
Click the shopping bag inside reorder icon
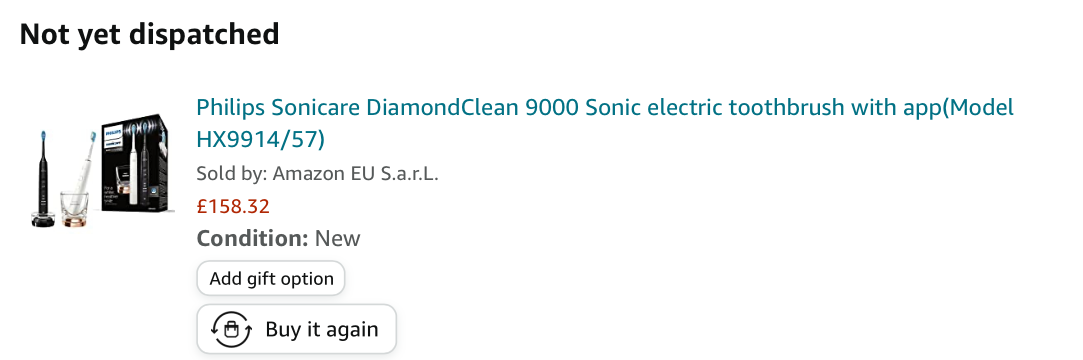[x=231, y=331]
